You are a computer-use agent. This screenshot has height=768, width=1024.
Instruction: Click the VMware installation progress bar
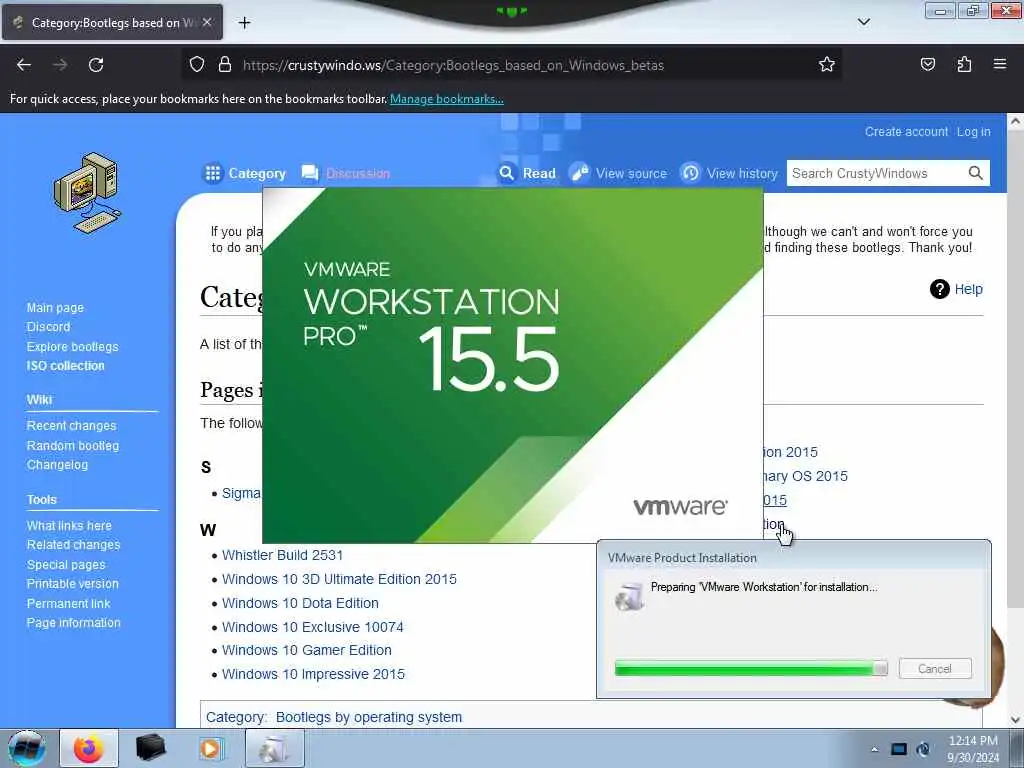click(x=751, y=668)
